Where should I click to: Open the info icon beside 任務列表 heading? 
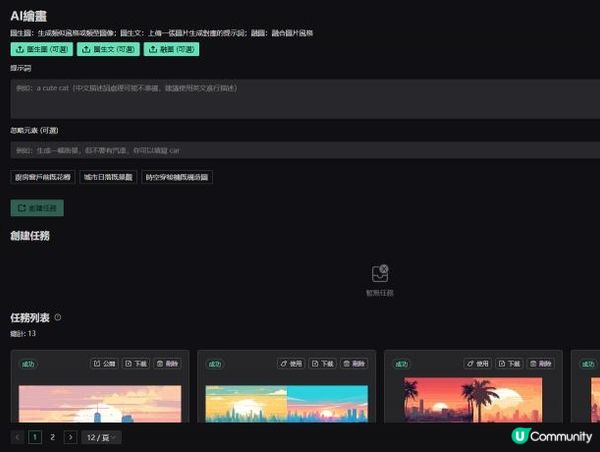[x=58, y=317]
